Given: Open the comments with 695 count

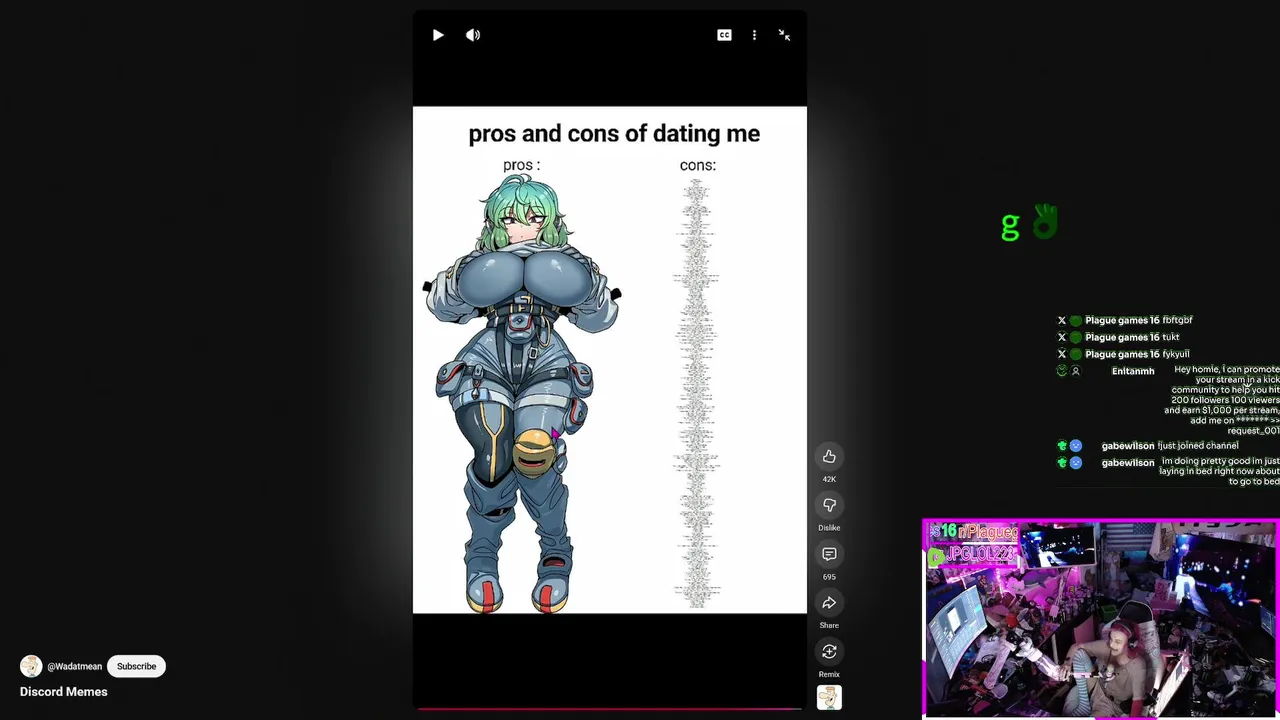Looking at the screenshot, I should (x=829, y=554).
